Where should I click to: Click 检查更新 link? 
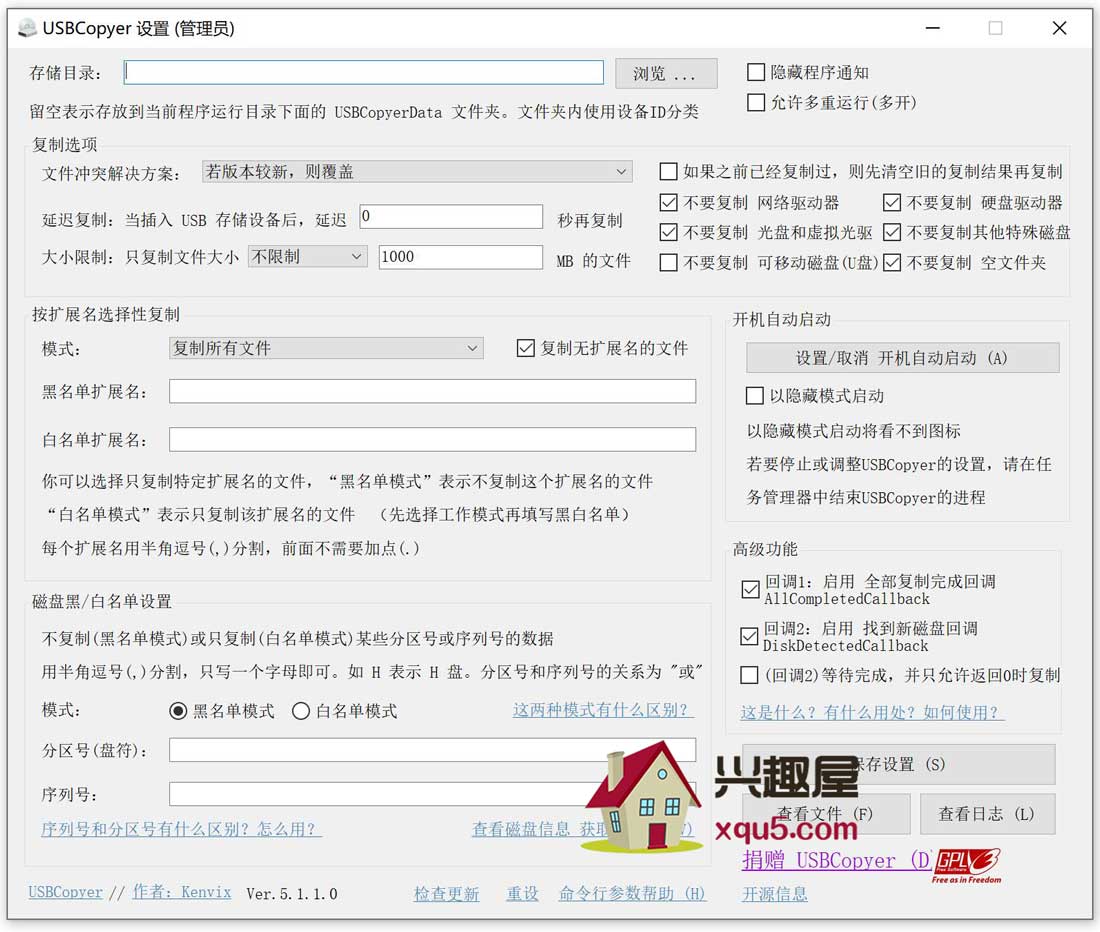(x=446, y=893)
